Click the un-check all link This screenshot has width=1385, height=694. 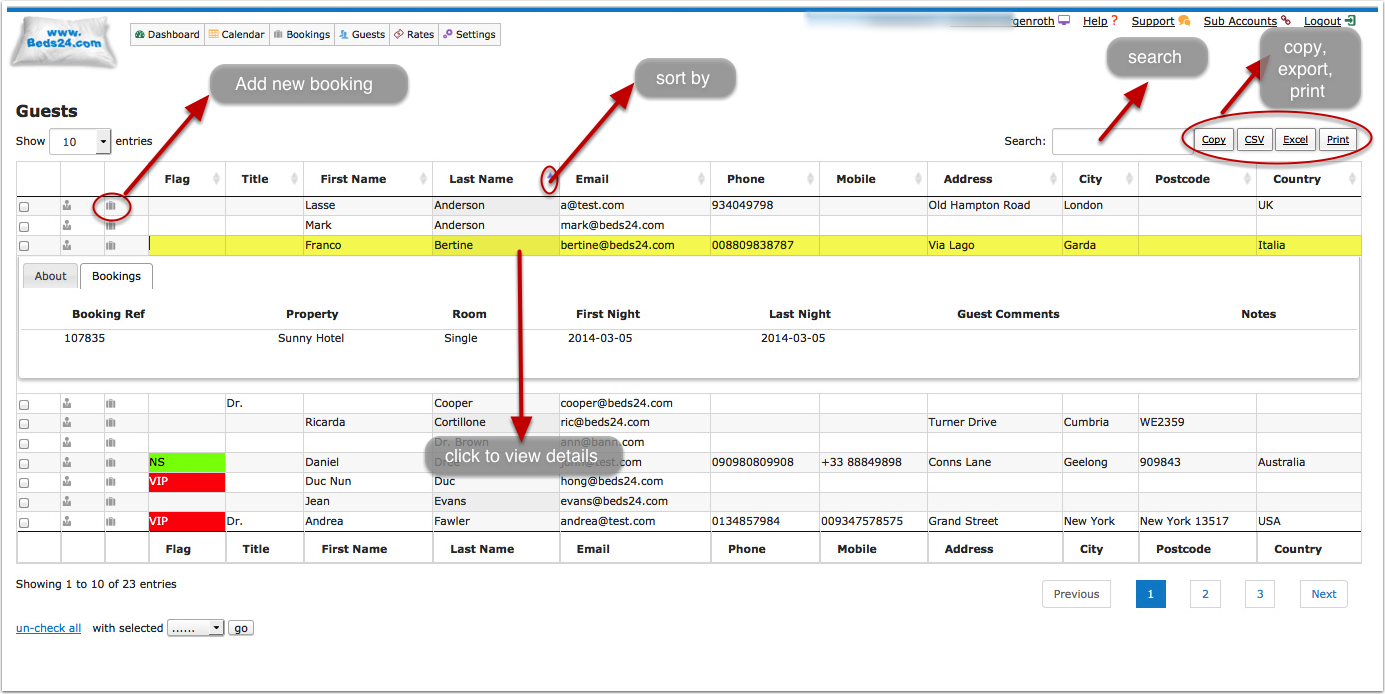coord(49,628)
